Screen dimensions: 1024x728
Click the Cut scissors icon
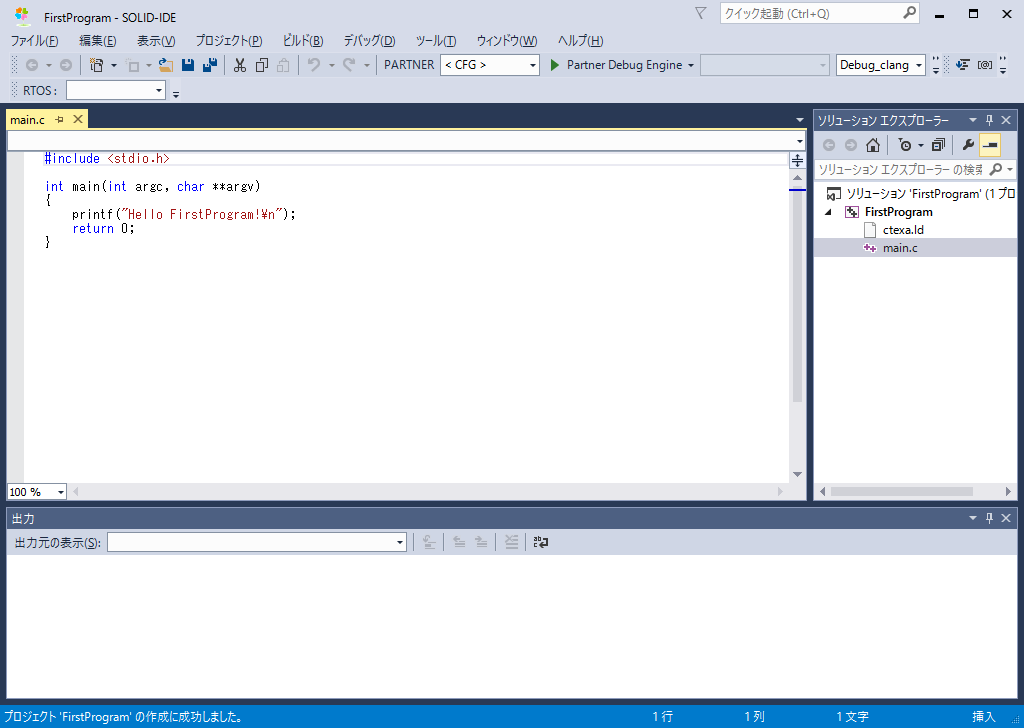[x=240, y=65]
